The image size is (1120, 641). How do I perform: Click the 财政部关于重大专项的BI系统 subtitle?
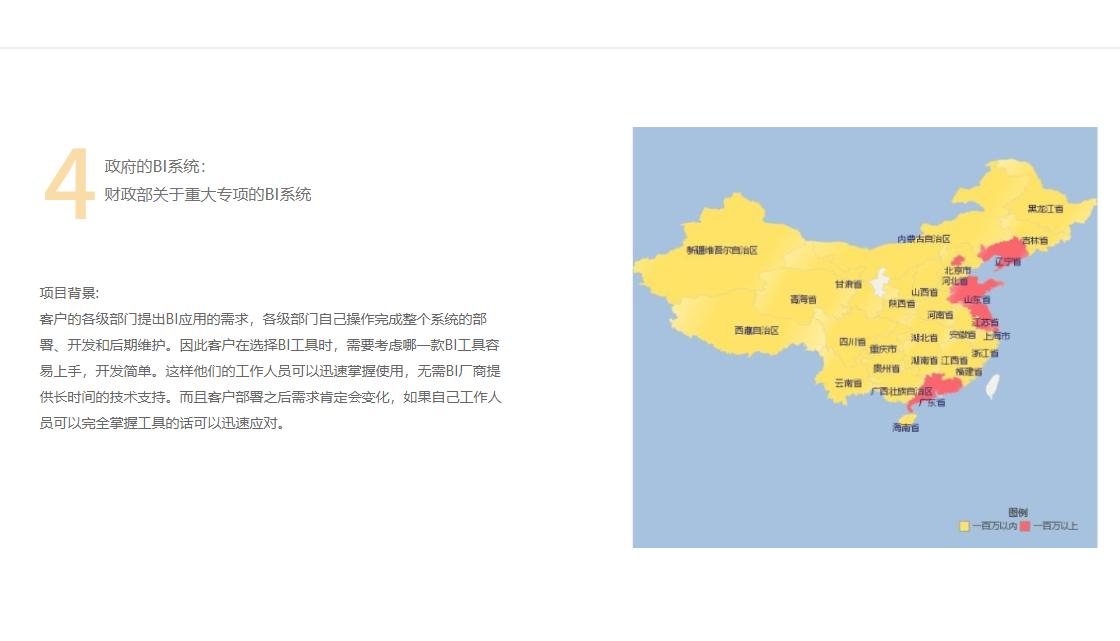tap(208, 194)
